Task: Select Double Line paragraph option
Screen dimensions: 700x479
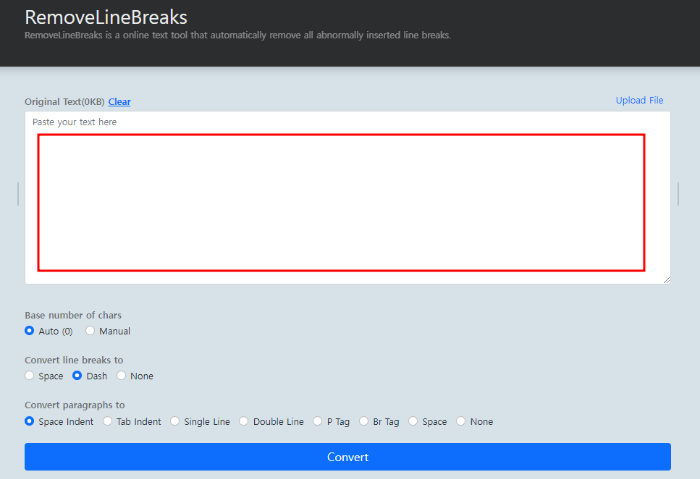Action: (244, 421)
